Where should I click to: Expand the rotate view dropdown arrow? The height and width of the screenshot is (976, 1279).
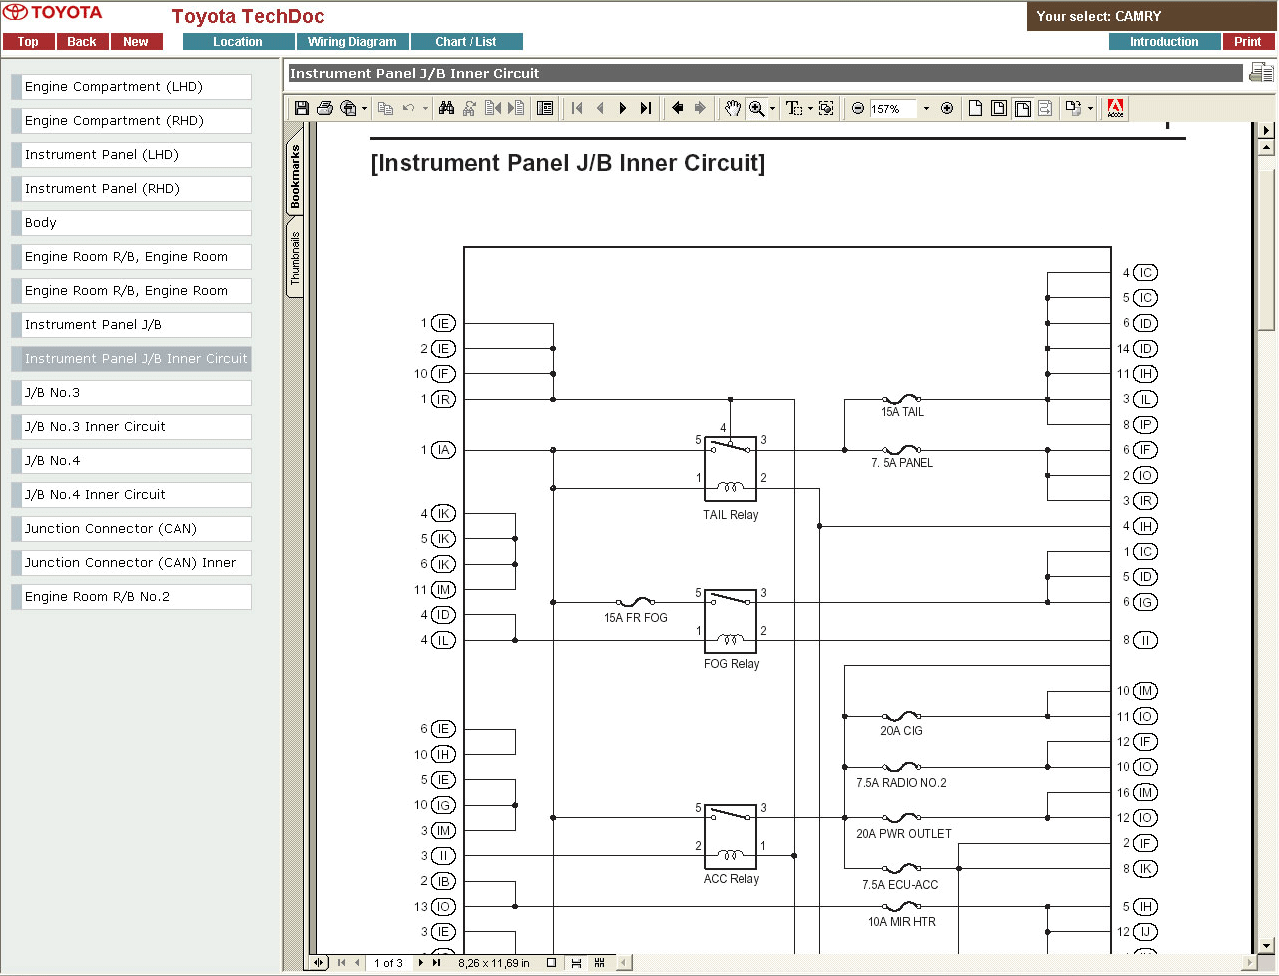click(1090, 108)
